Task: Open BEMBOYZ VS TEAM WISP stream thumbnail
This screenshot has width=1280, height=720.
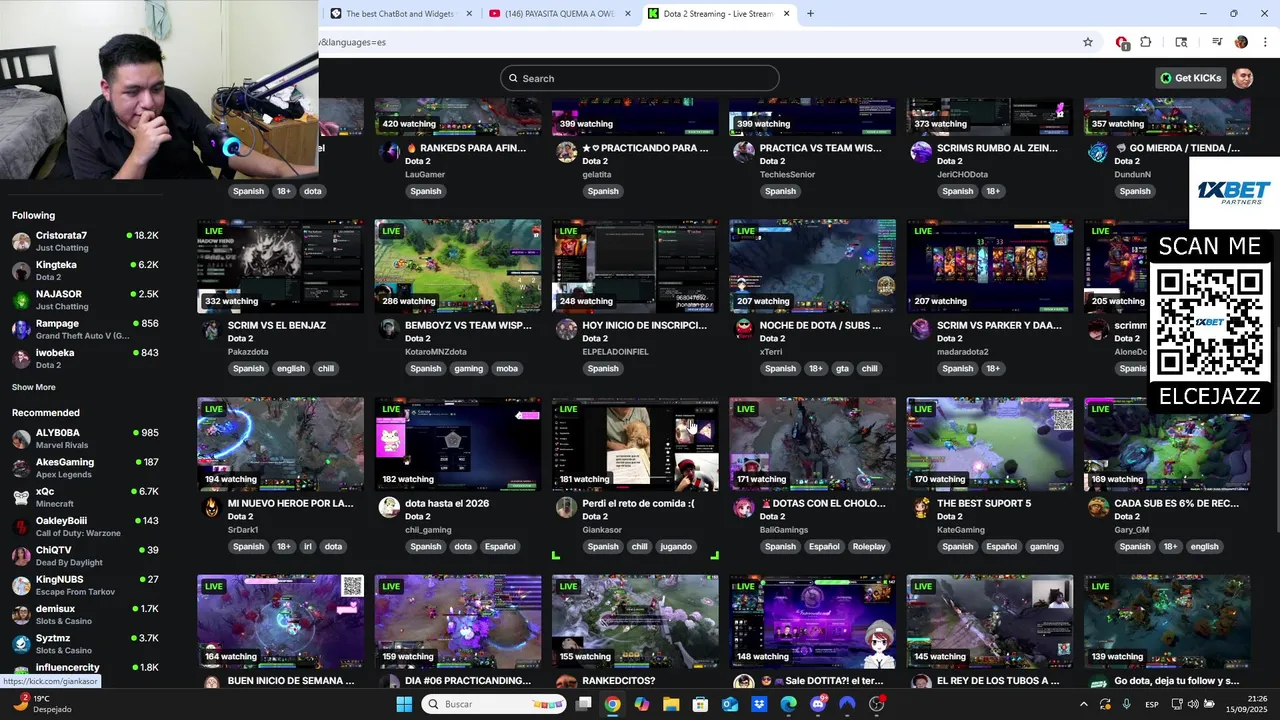Action: point(458,266)
